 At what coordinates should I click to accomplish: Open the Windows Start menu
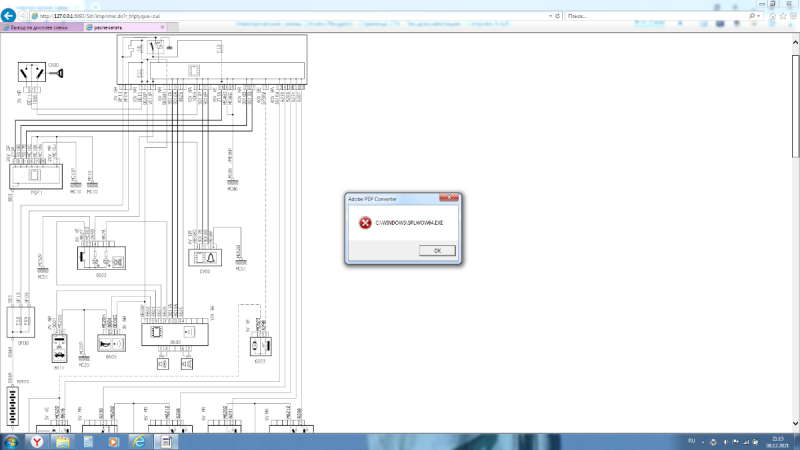[11, 440]
